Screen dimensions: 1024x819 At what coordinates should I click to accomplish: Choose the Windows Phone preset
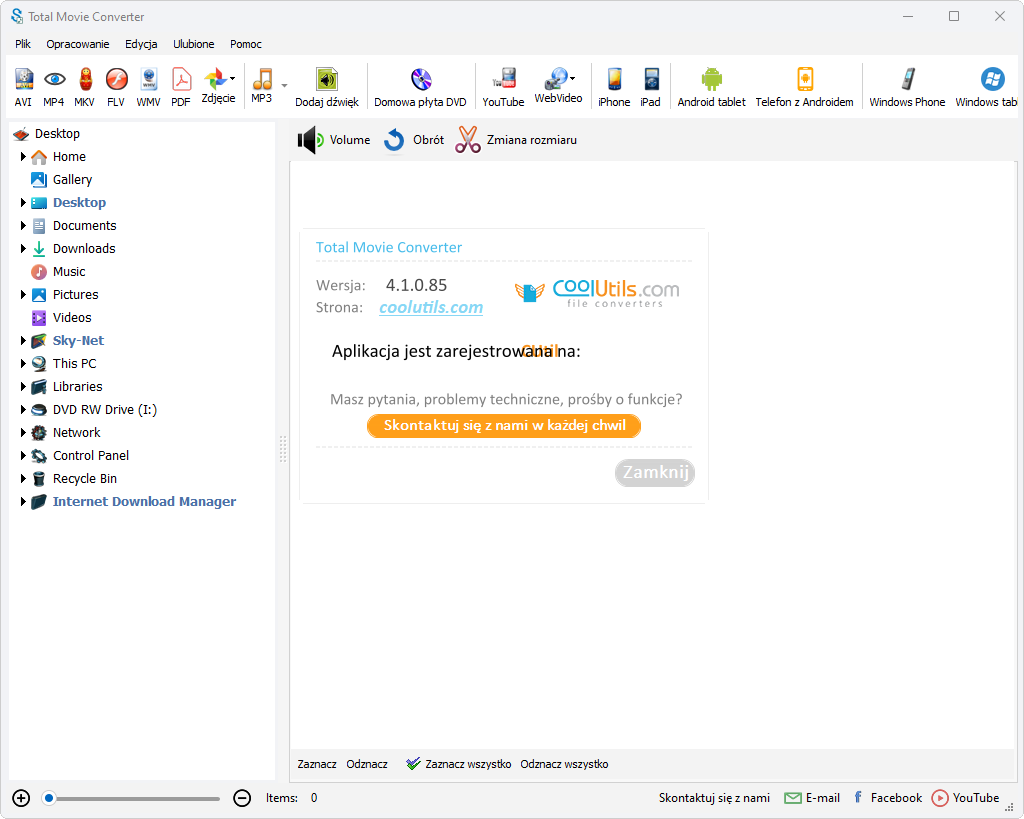[x=907, y=86]
